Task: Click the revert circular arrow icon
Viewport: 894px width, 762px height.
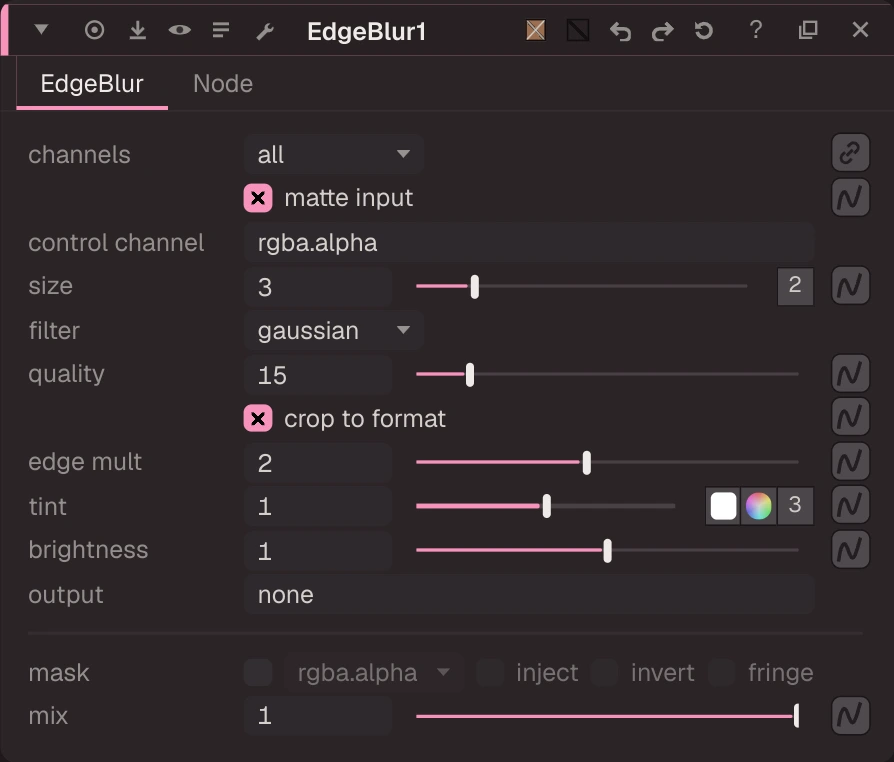Action: tap(704, 30)
